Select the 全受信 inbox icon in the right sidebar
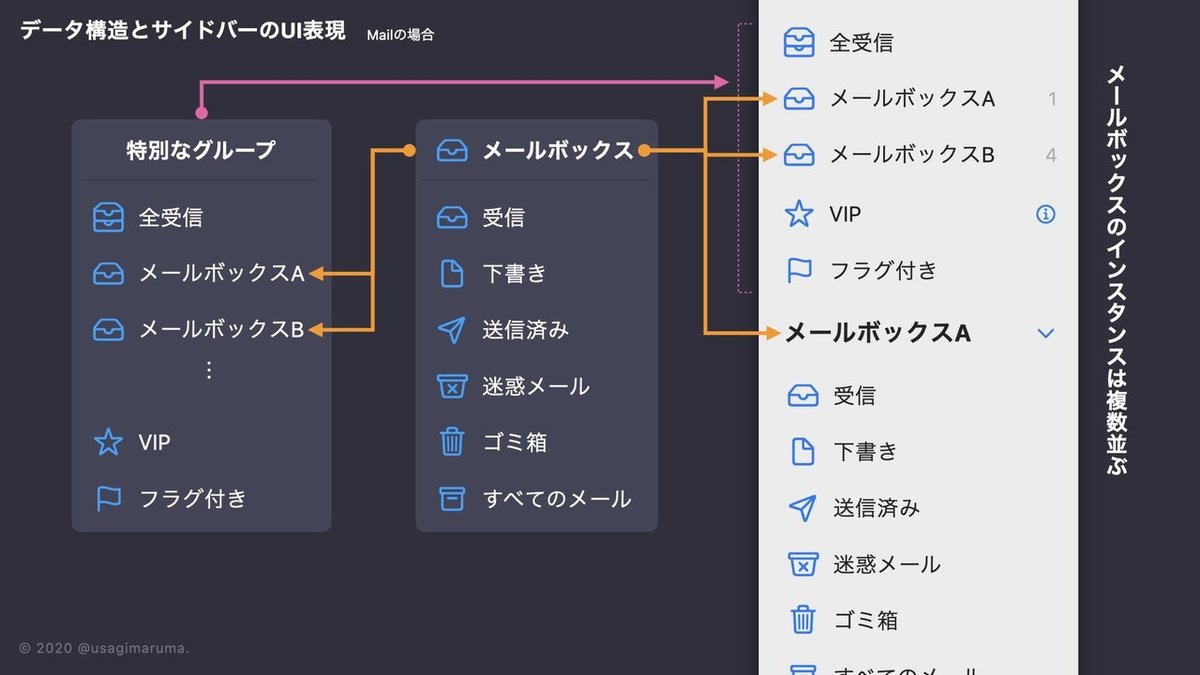 click(x=800, y=42)
